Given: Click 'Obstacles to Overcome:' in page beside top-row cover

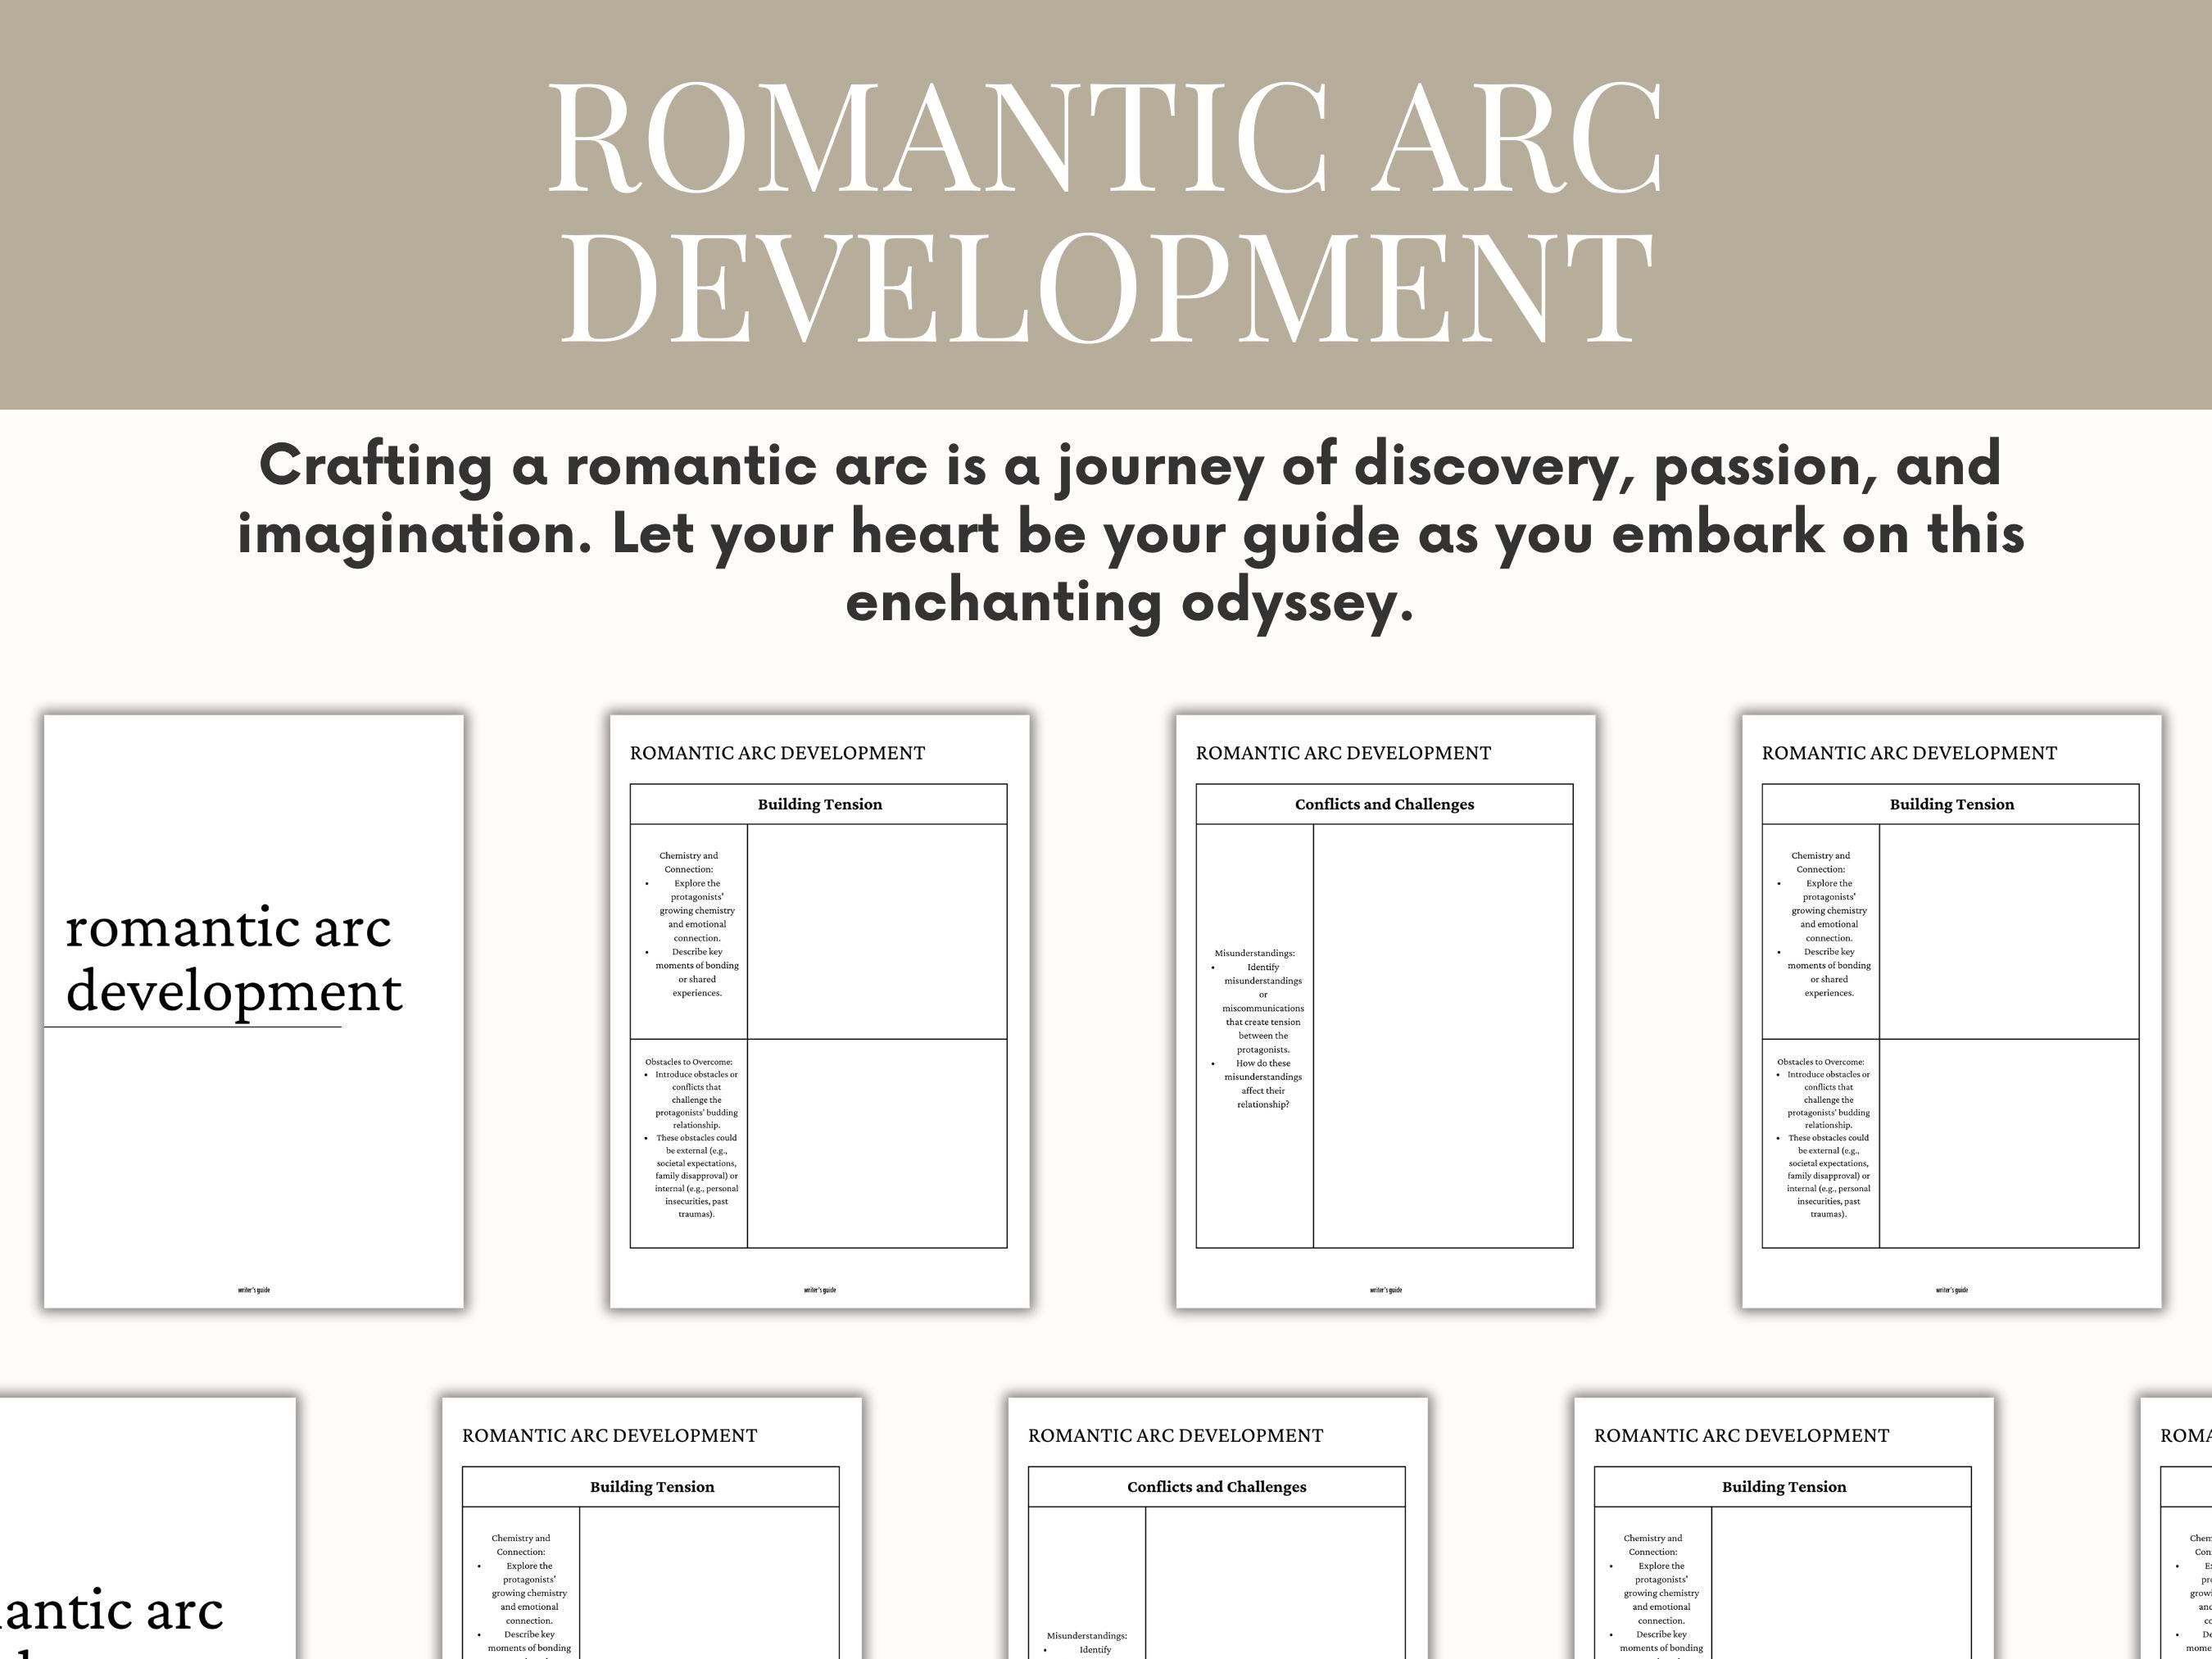Looking at the screenshot, I should pos(688,1062).
